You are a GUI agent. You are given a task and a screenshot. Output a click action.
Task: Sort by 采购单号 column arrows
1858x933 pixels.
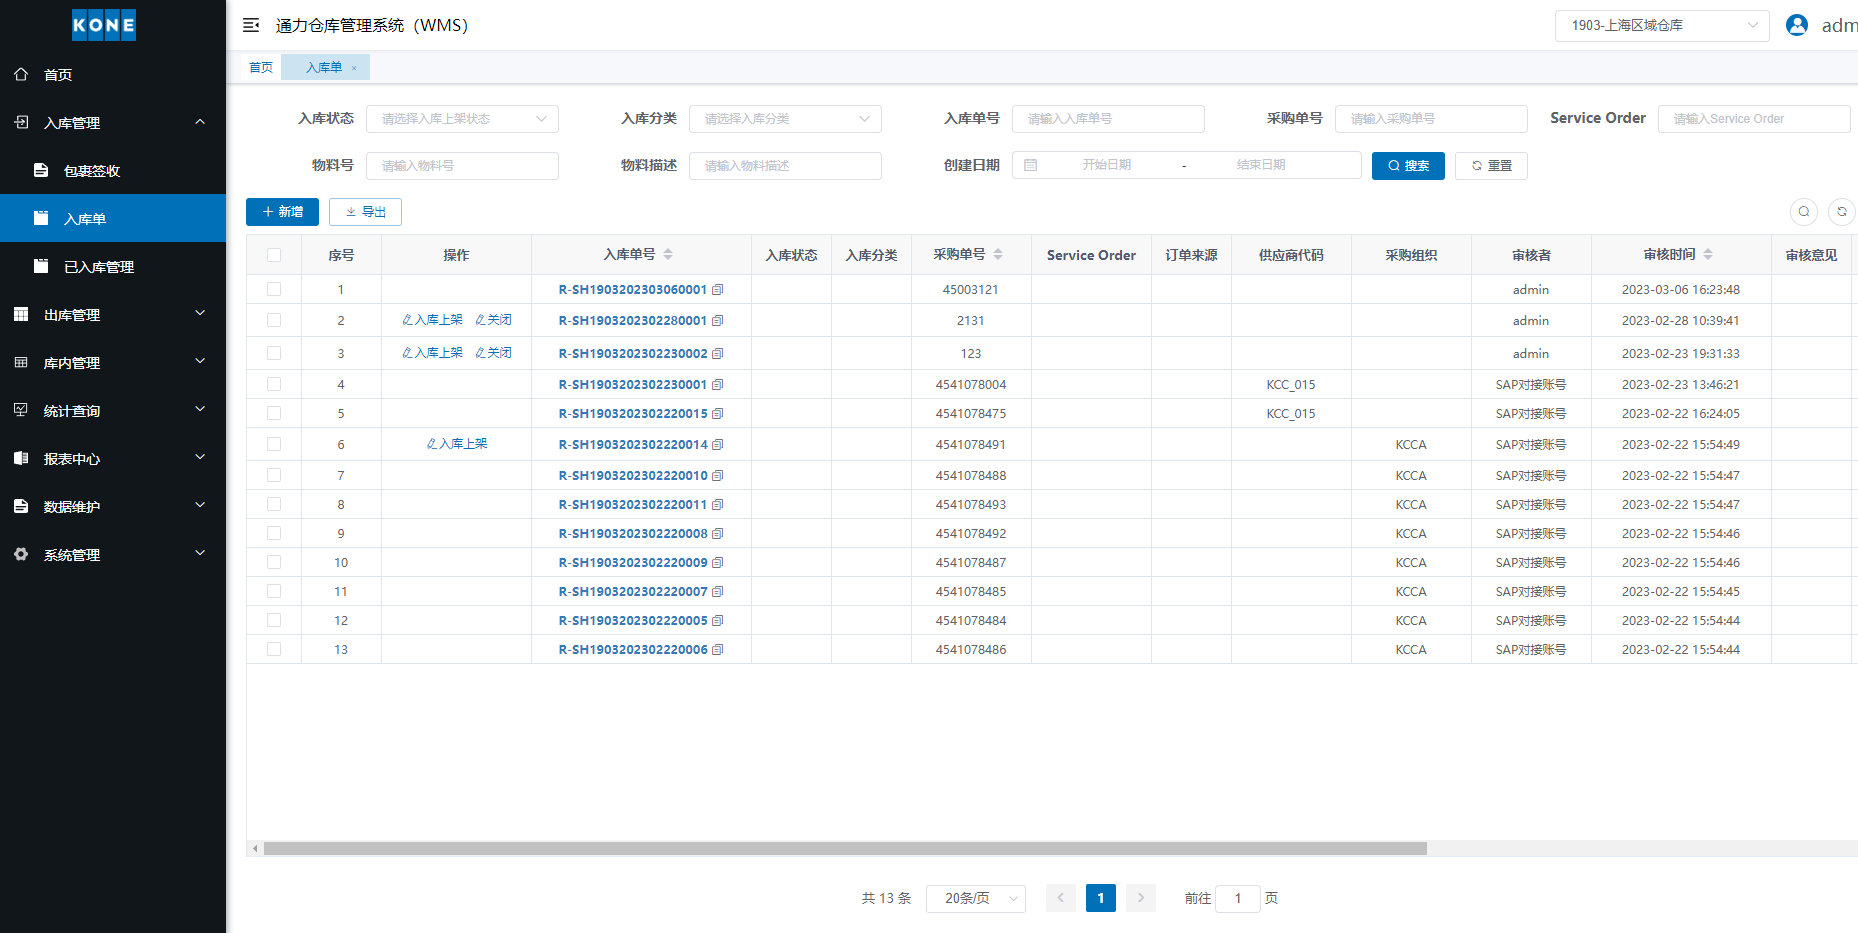[x=998, y=254]
